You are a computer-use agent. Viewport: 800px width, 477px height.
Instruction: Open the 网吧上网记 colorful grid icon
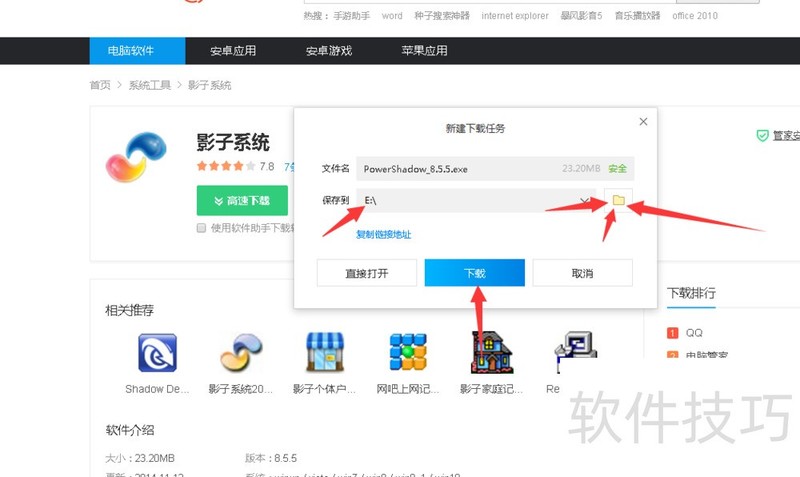[408, 353]
